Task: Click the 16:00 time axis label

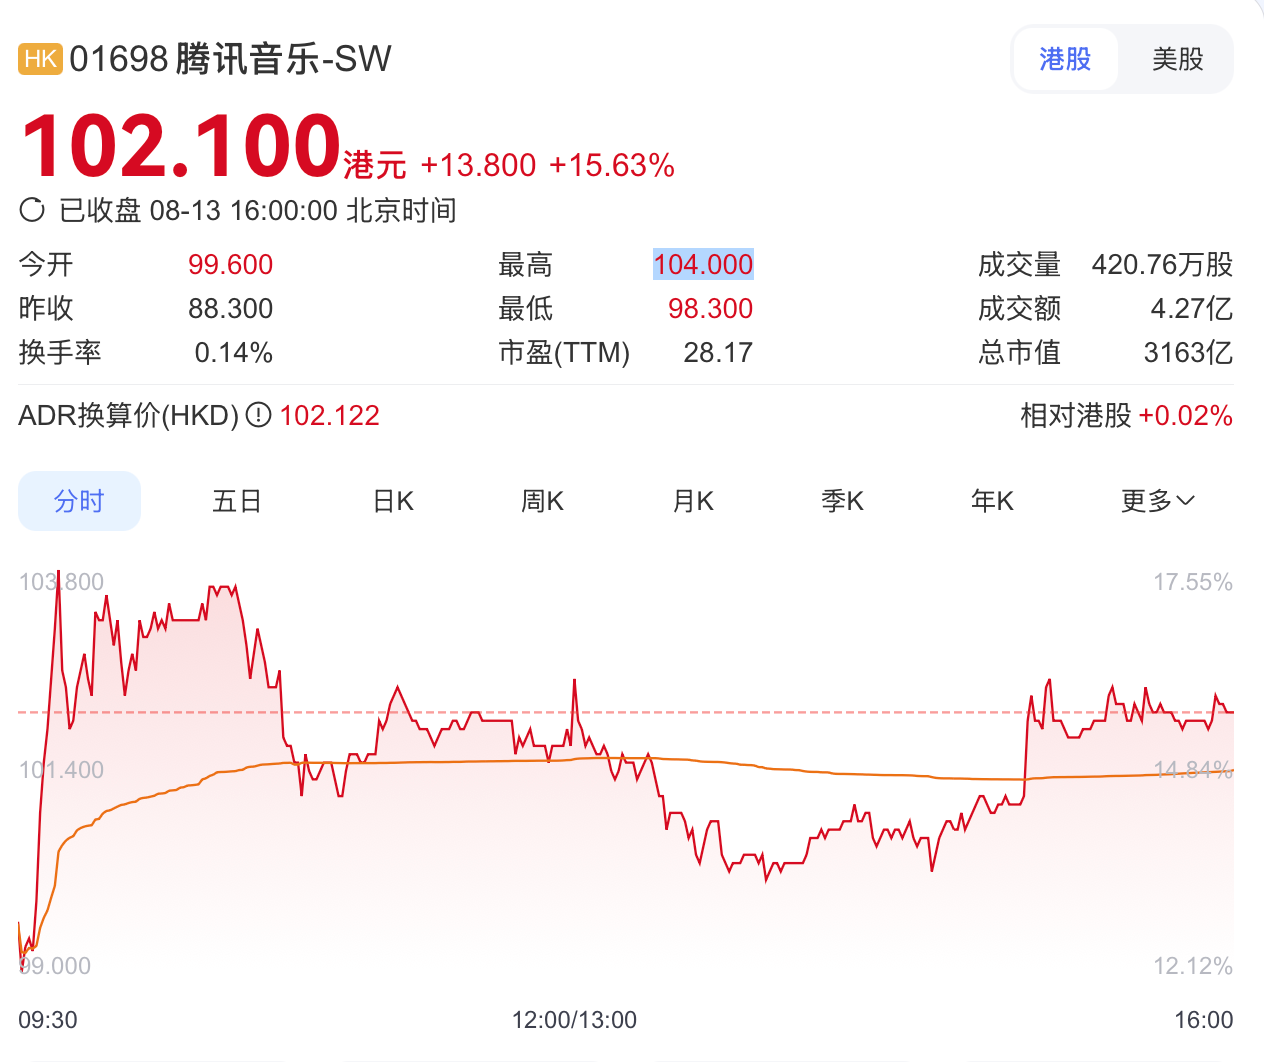Action: pyautogui.click(x=1203, y=1020)
